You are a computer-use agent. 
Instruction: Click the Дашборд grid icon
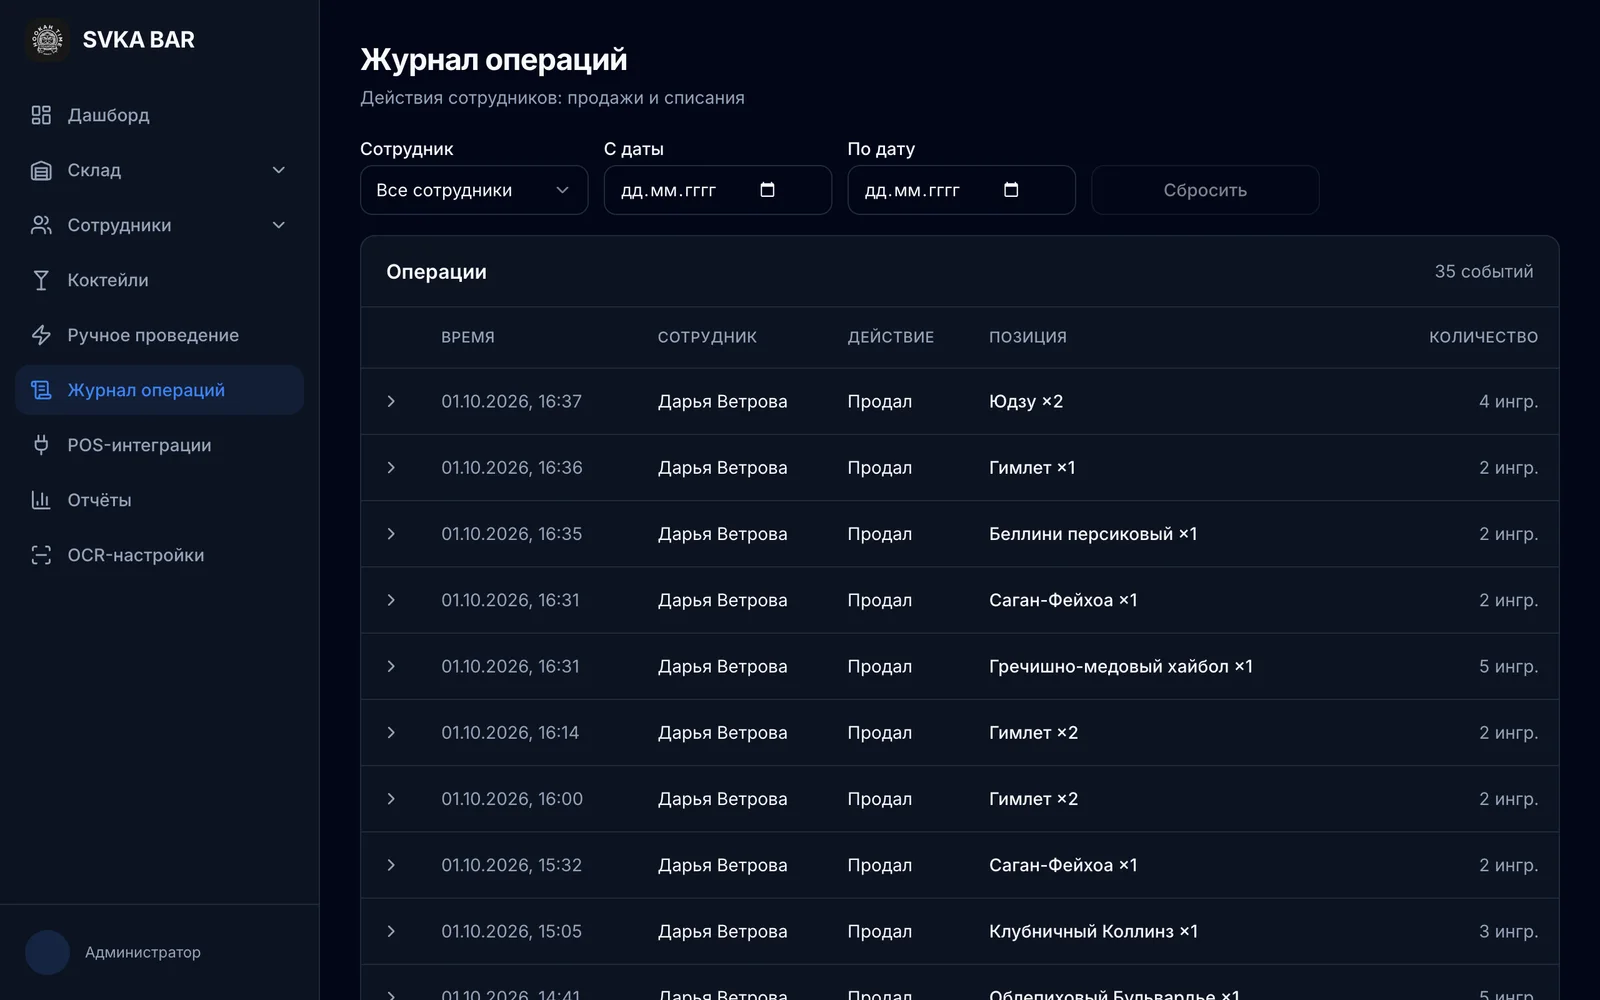click(41, 115)
